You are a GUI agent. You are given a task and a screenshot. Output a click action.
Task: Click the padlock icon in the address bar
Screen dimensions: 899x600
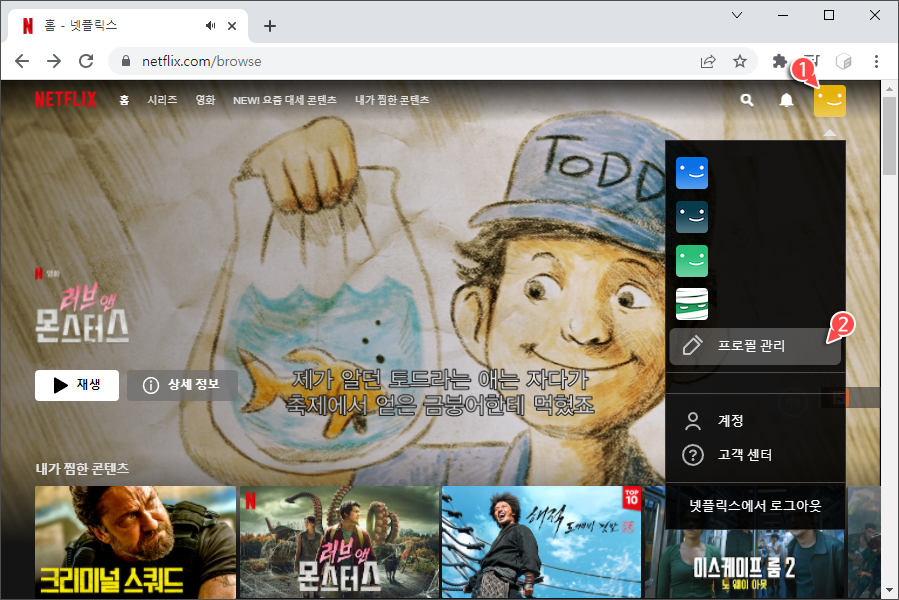[x=125, y=61]
